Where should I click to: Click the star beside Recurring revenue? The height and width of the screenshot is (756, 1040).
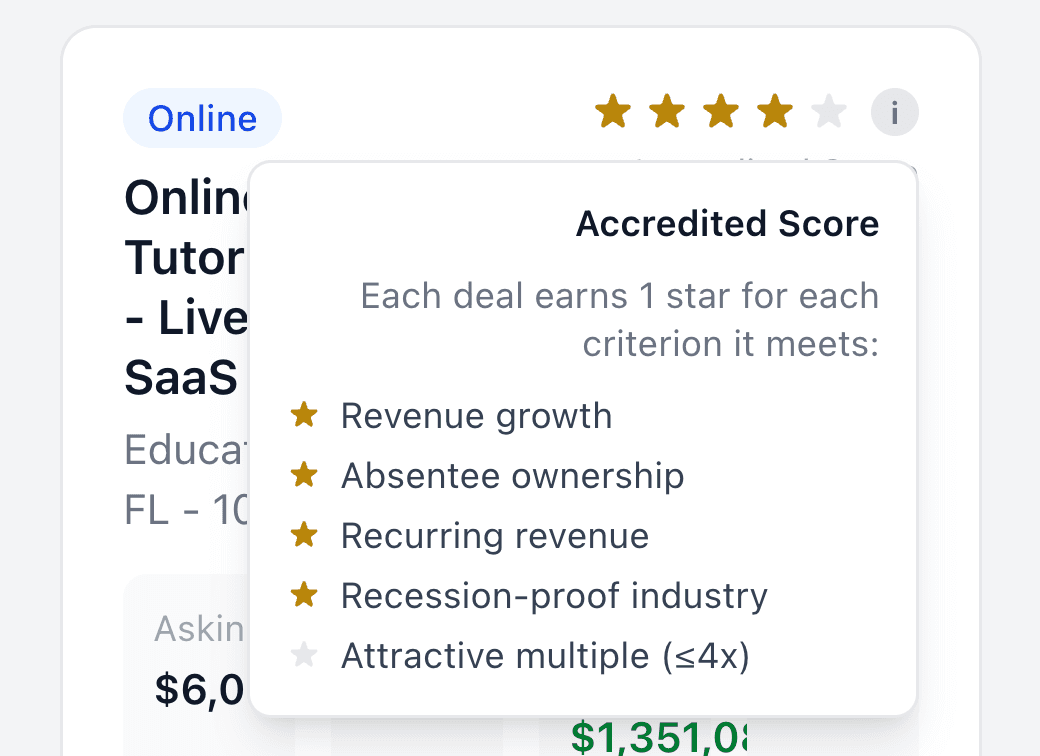coord(305,535)
